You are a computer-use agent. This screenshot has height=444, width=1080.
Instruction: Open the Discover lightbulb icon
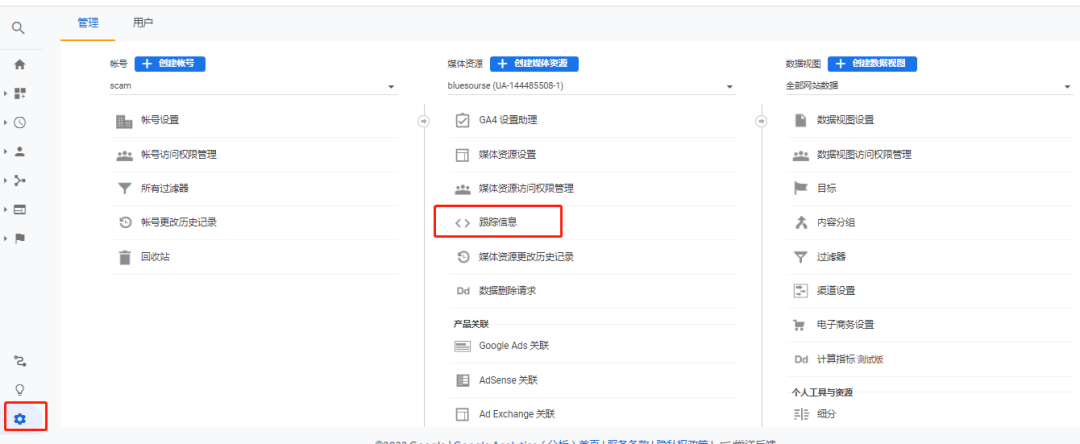19,389
